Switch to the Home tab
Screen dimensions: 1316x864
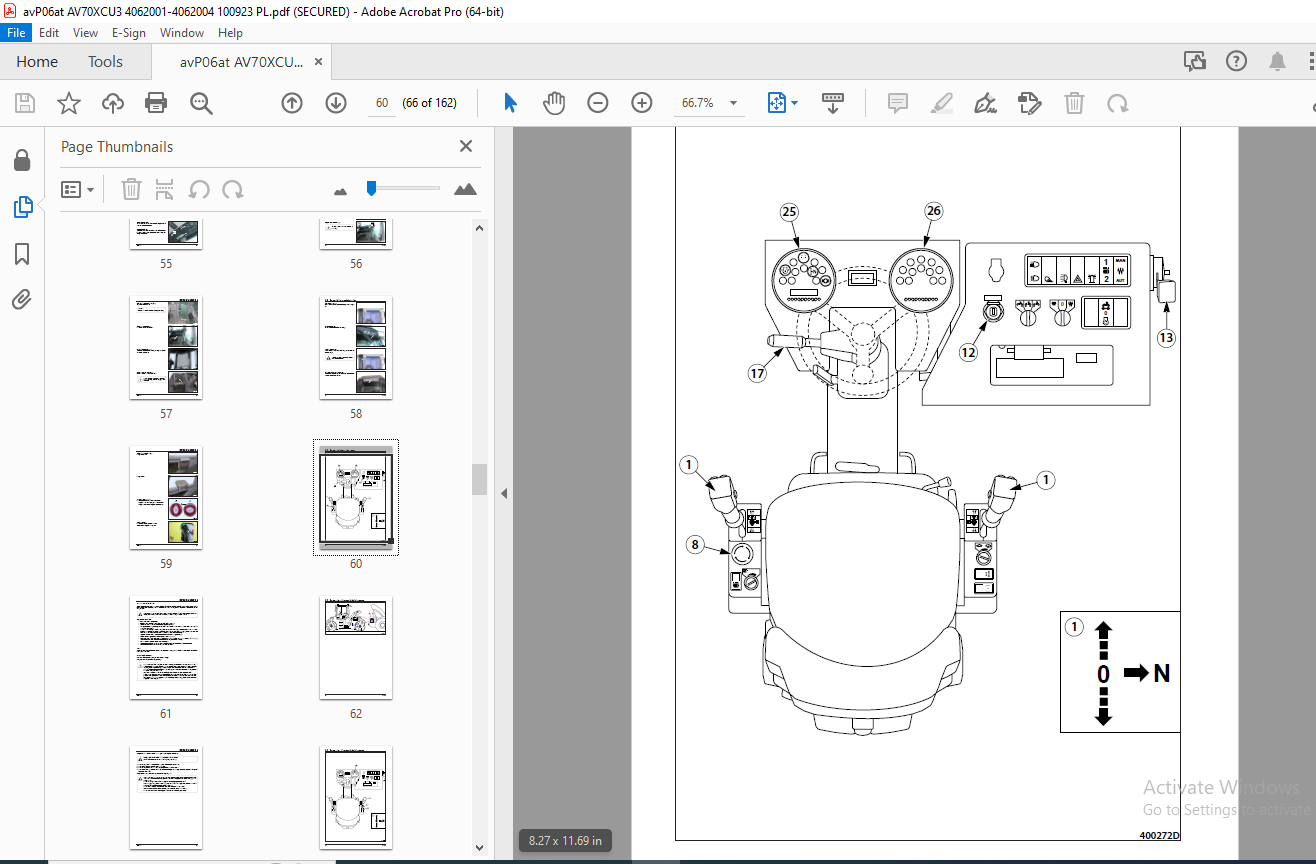click(x=37, y=62)
